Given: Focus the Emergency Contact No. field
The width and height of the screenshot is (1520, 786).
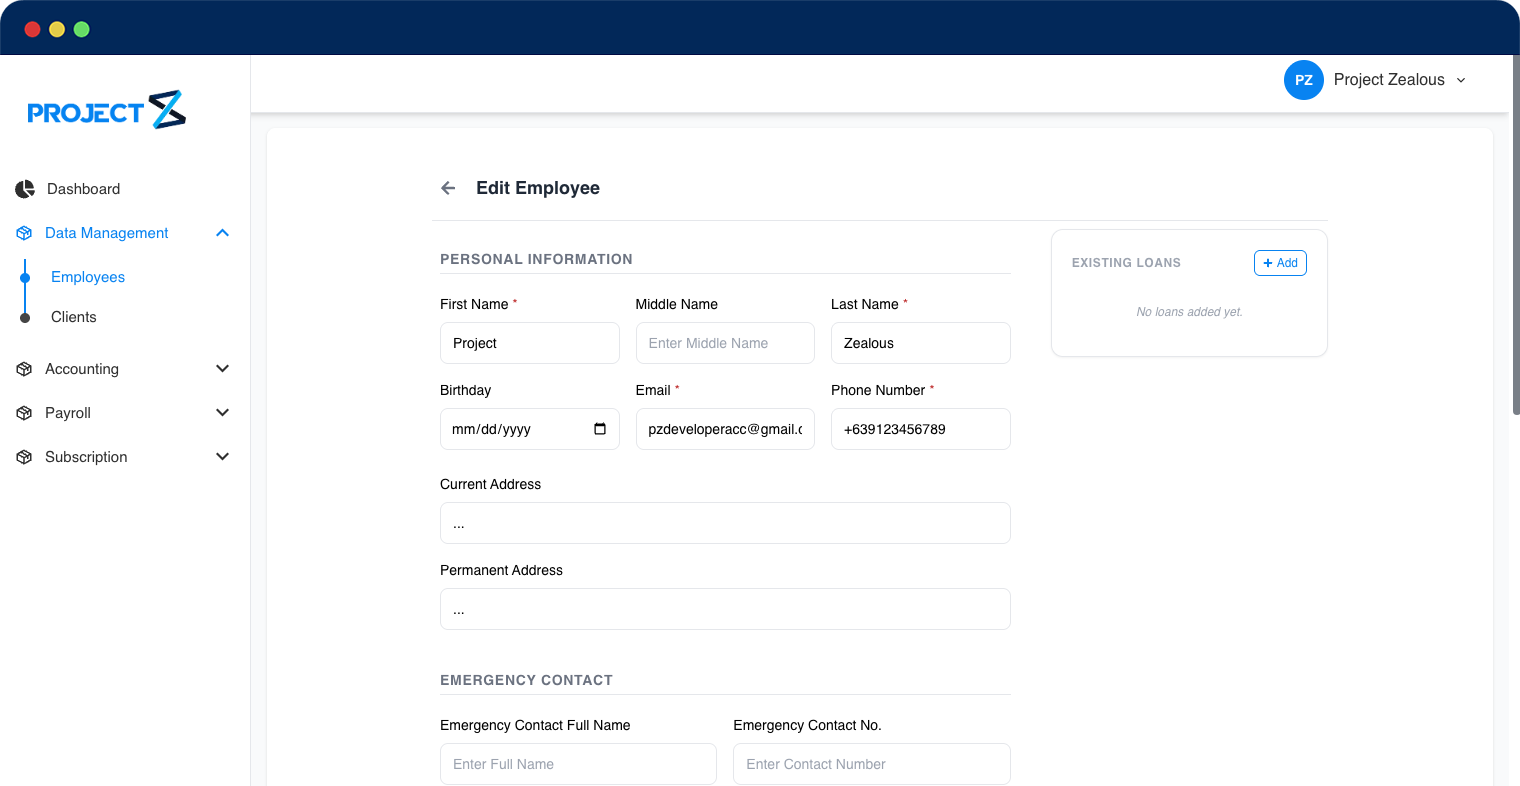Looking at the screenshot, I should click(x=872, y=764).
